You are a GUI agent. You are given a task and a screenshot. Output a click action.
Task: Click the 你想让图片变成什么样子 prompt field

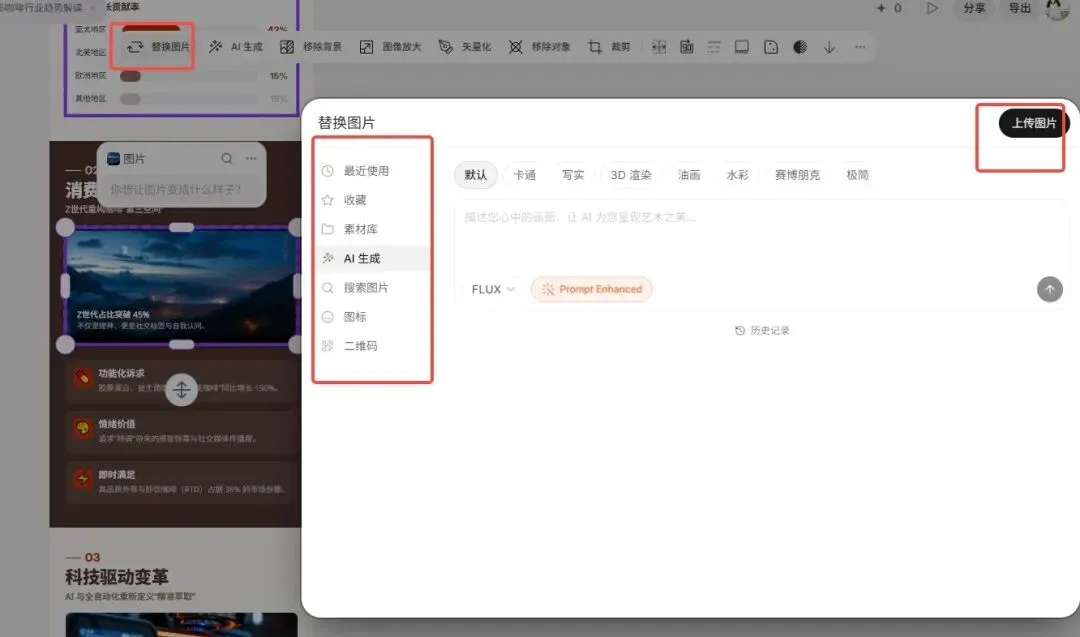pos(181,189)
